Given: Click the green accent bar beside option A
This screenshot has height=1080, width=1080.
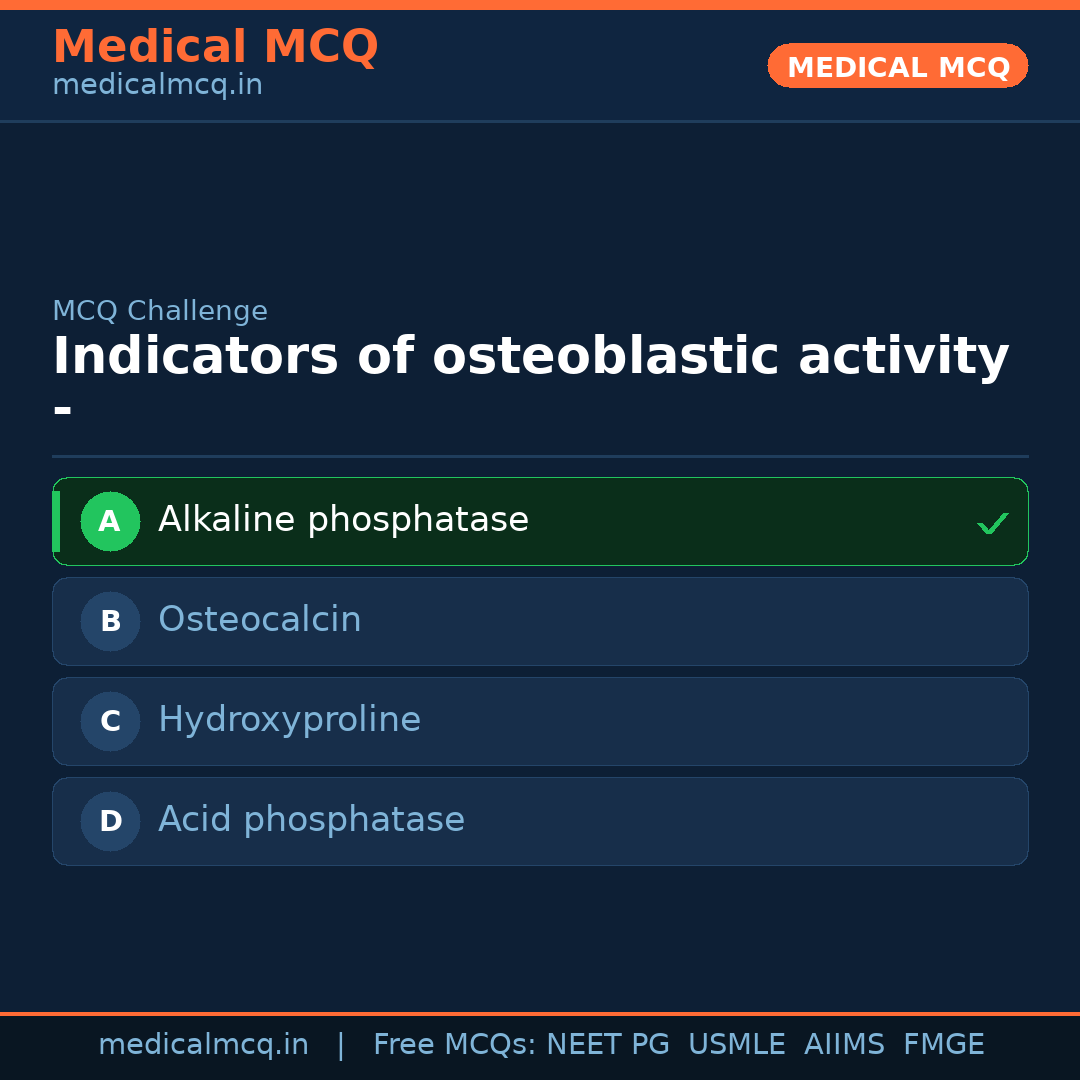Looking at the screenshot, I should [x=55, y=521].
